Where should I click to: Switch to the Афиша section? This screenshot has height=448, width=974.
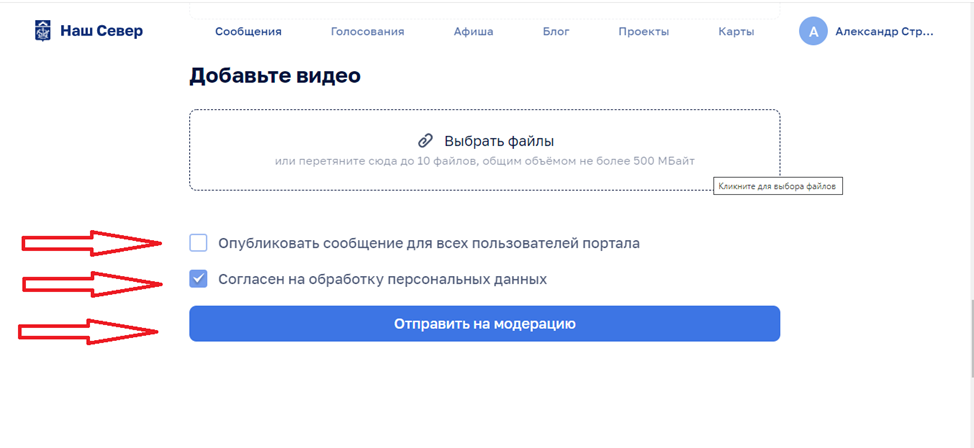[474, 31]
